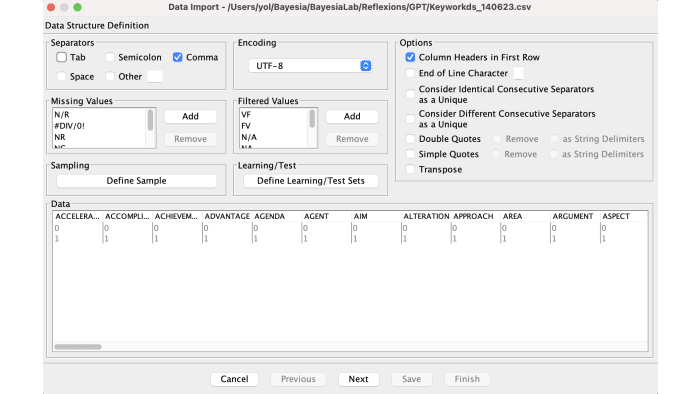
Task: Select Remove radio for Double Quotes
Action: click(497, 139)
